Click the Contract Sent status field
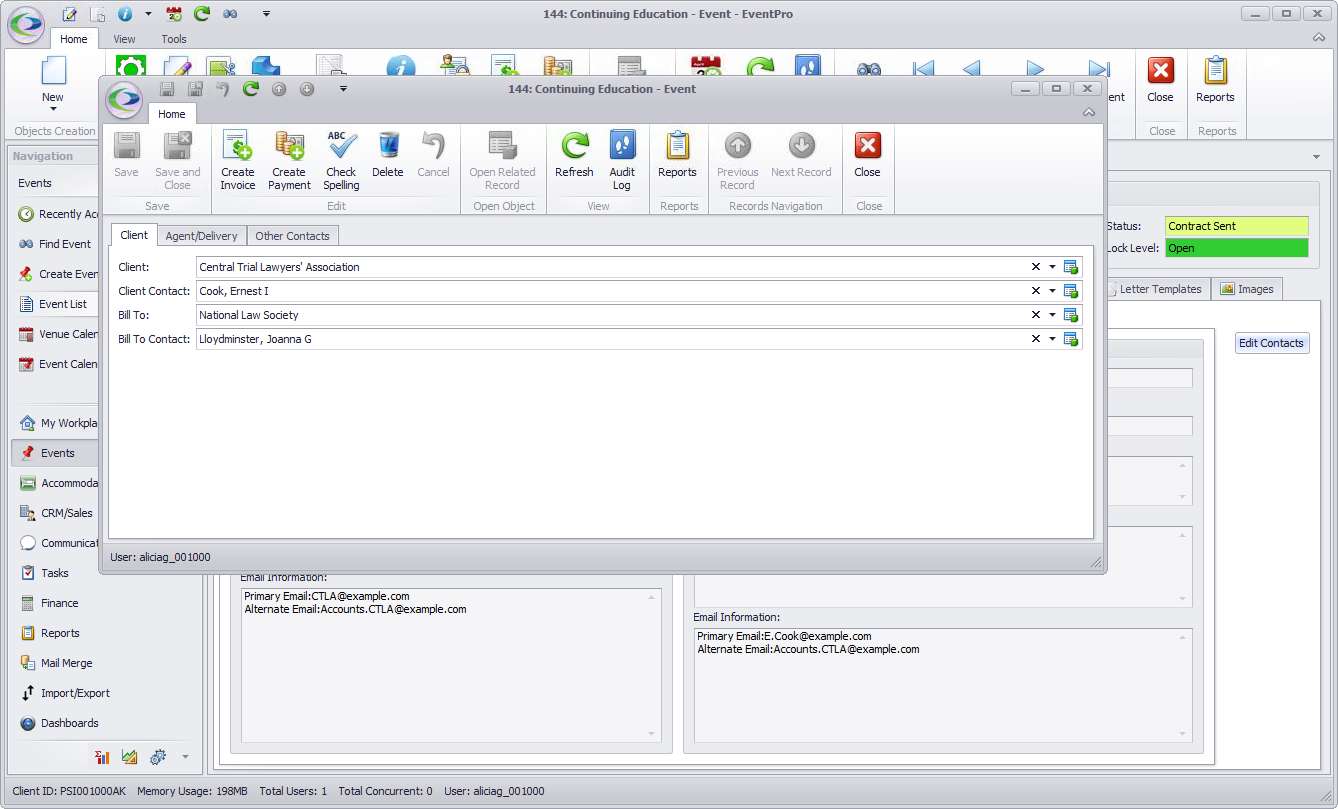 click(x=1236, y=226)
